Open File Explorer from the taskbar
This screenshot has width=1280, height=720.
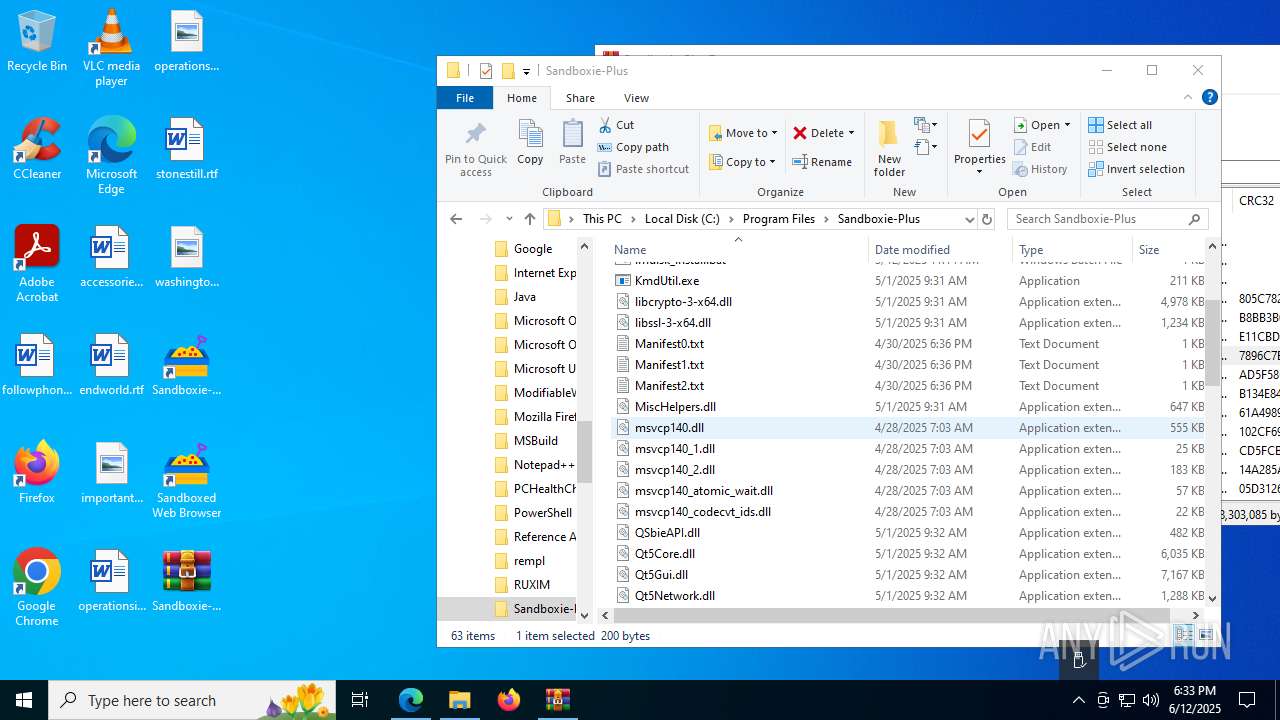[x=459, y=700]
